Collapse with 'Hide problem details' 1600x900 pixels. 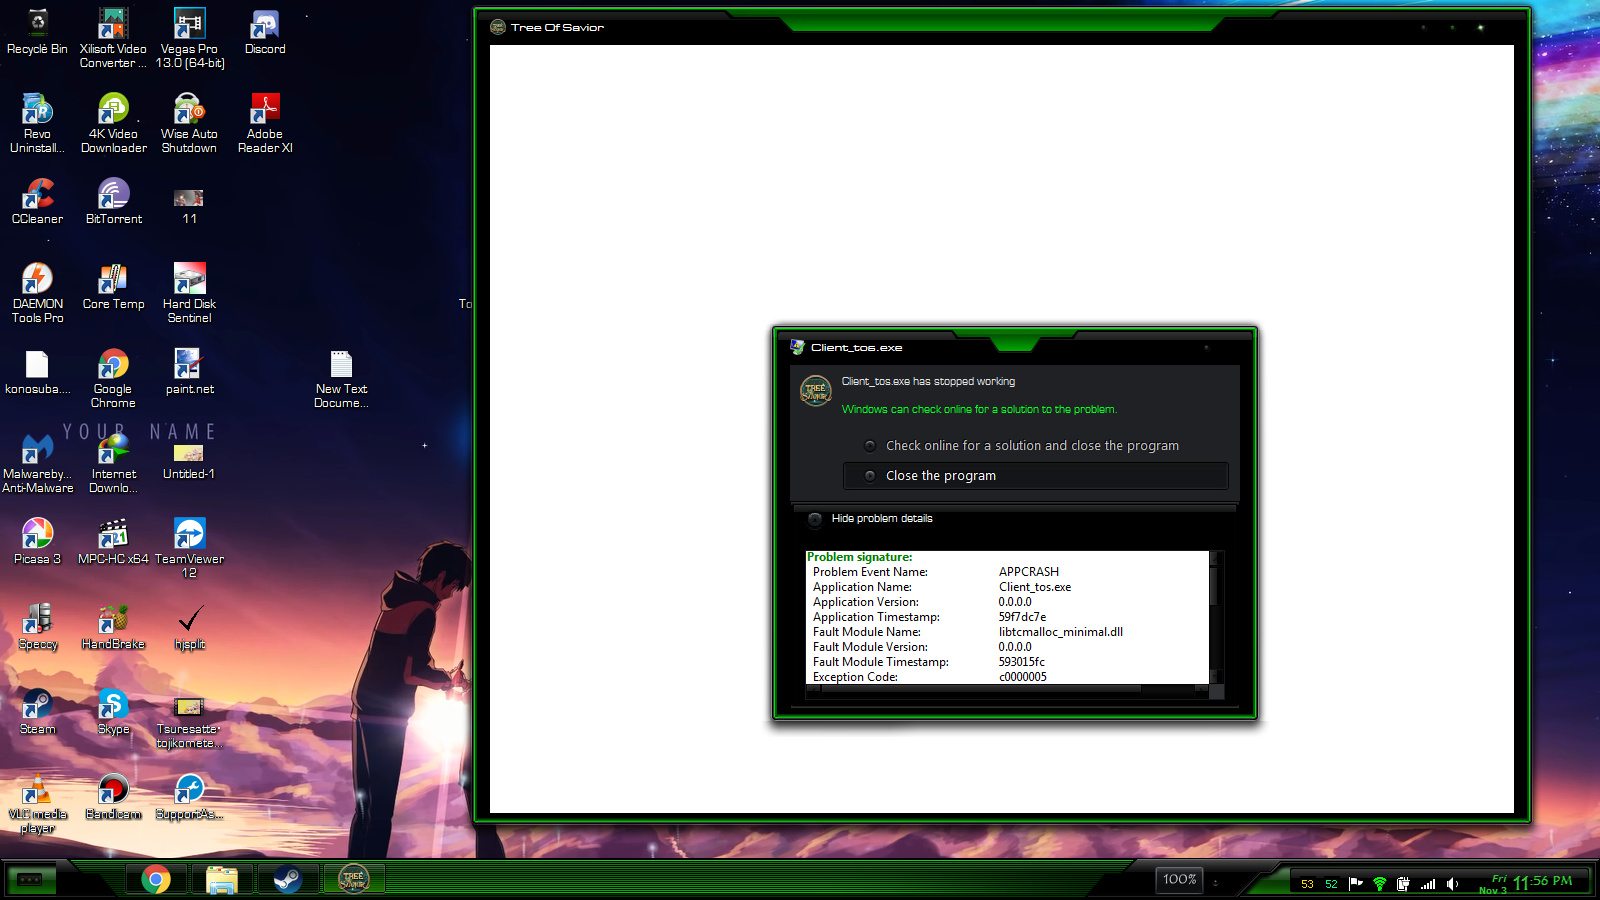click(x=881, y=519)
